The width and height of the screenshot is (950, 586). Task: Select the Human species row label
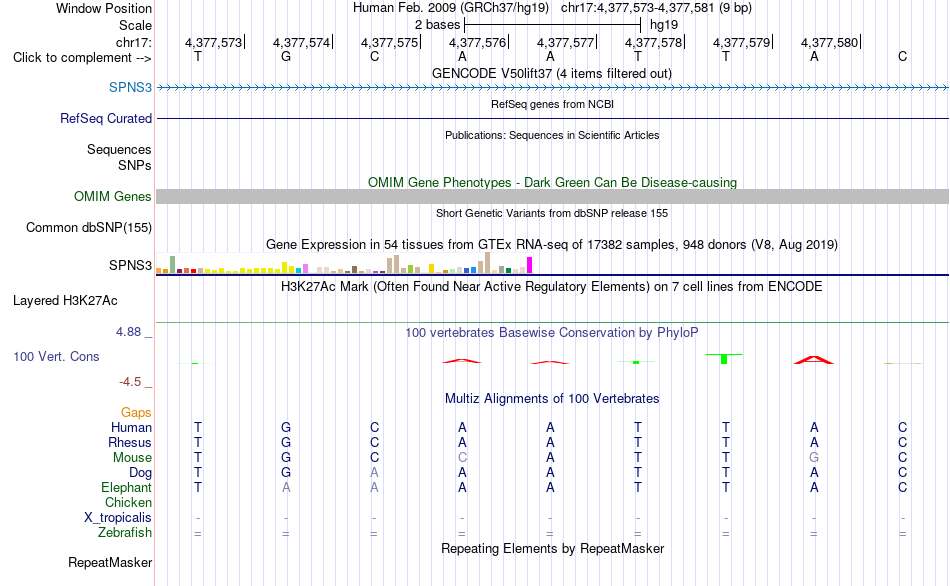pyautogui.click(x=131, y=428)
